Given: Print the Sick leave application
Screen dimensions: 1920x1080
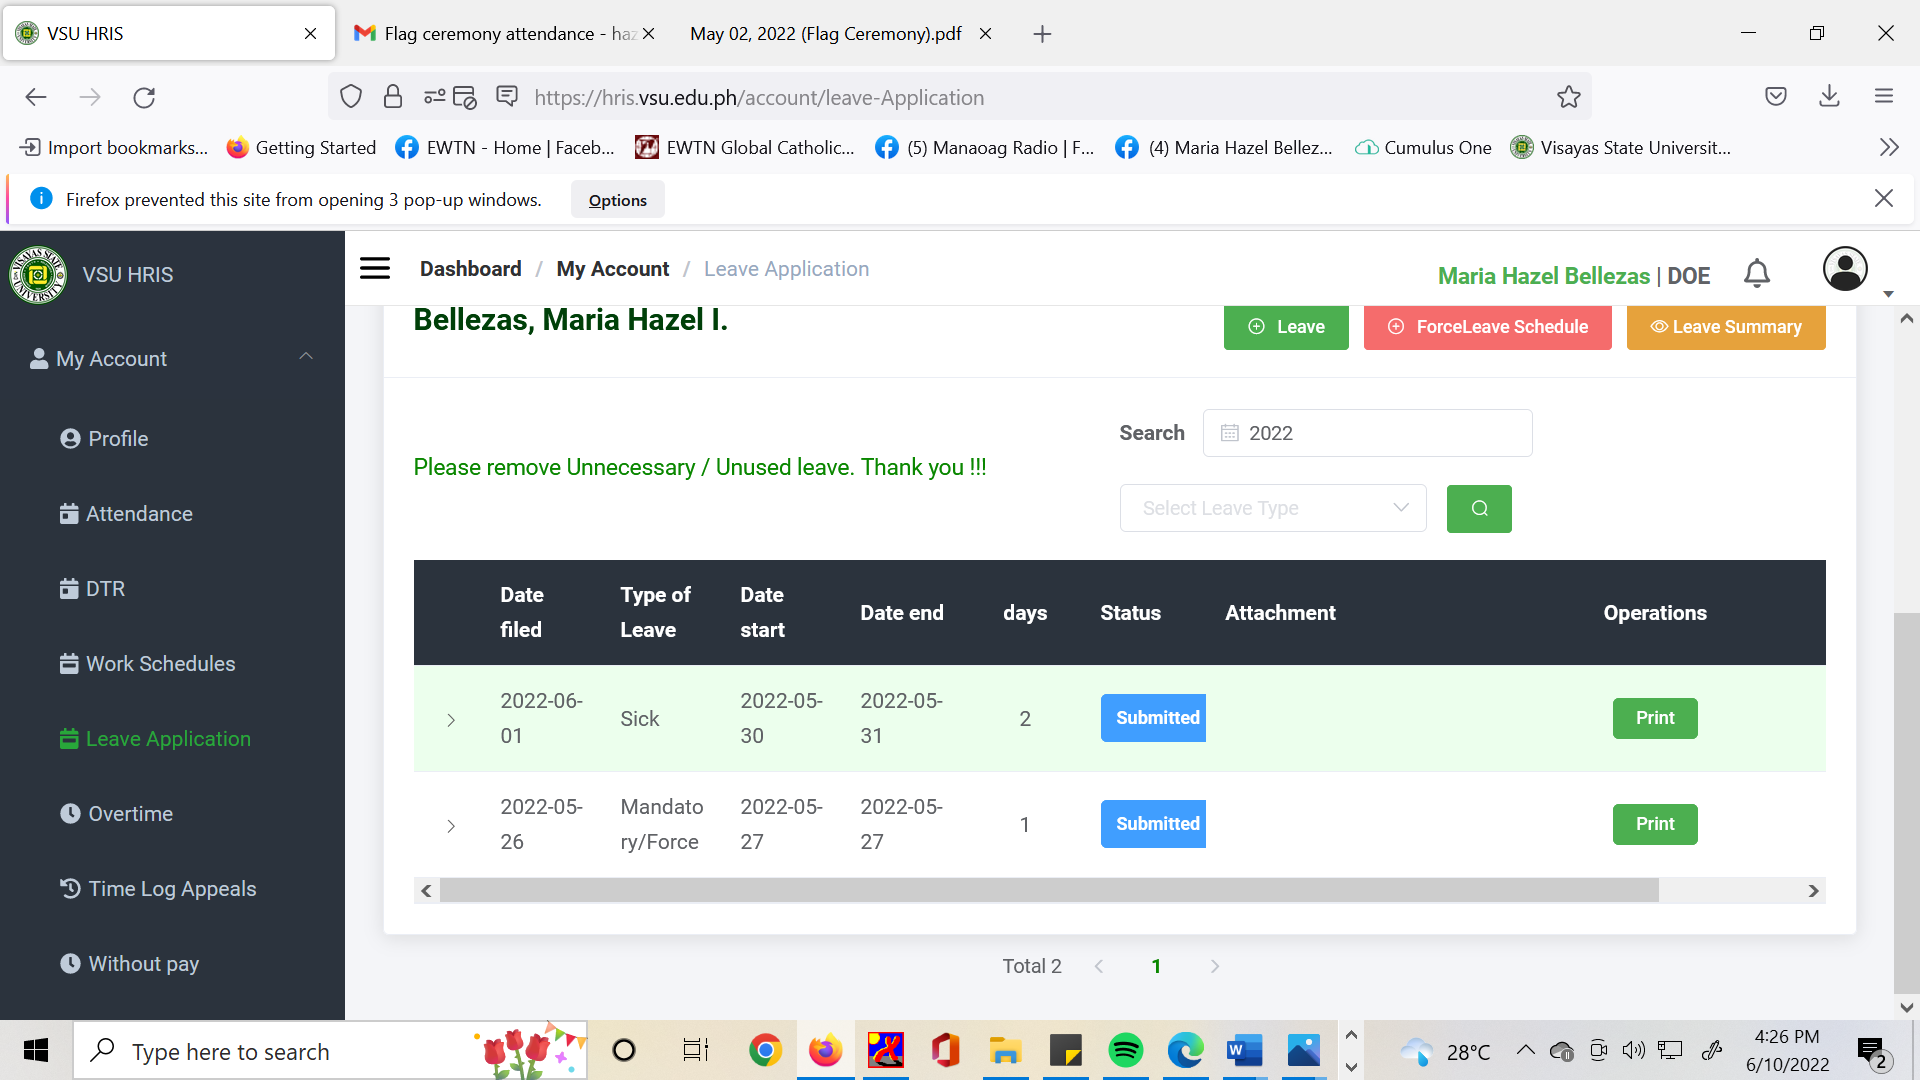Looking at the screenshot, I should (1654, 718).
